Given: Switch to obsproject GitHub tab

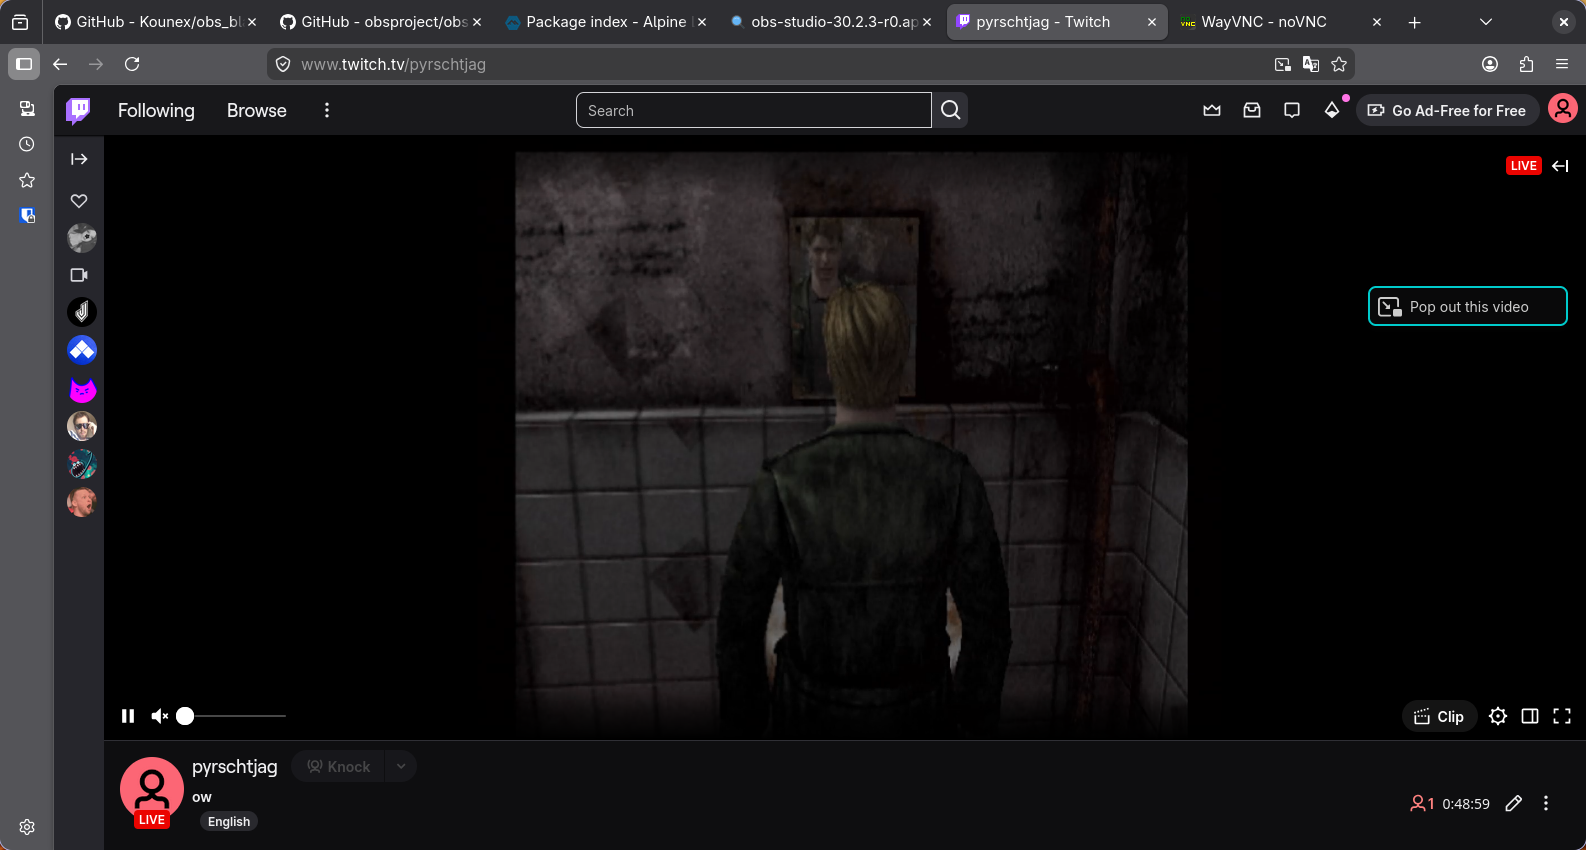Looking at the screenshot, I should pos(382,22).
